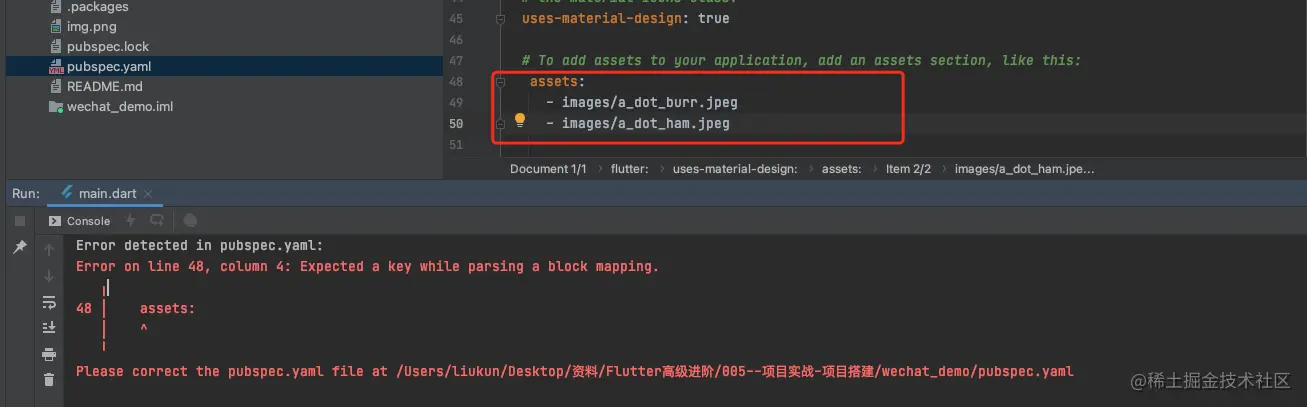
Task: Click the 'assets:' key in the editor
Action: (557, 81)
